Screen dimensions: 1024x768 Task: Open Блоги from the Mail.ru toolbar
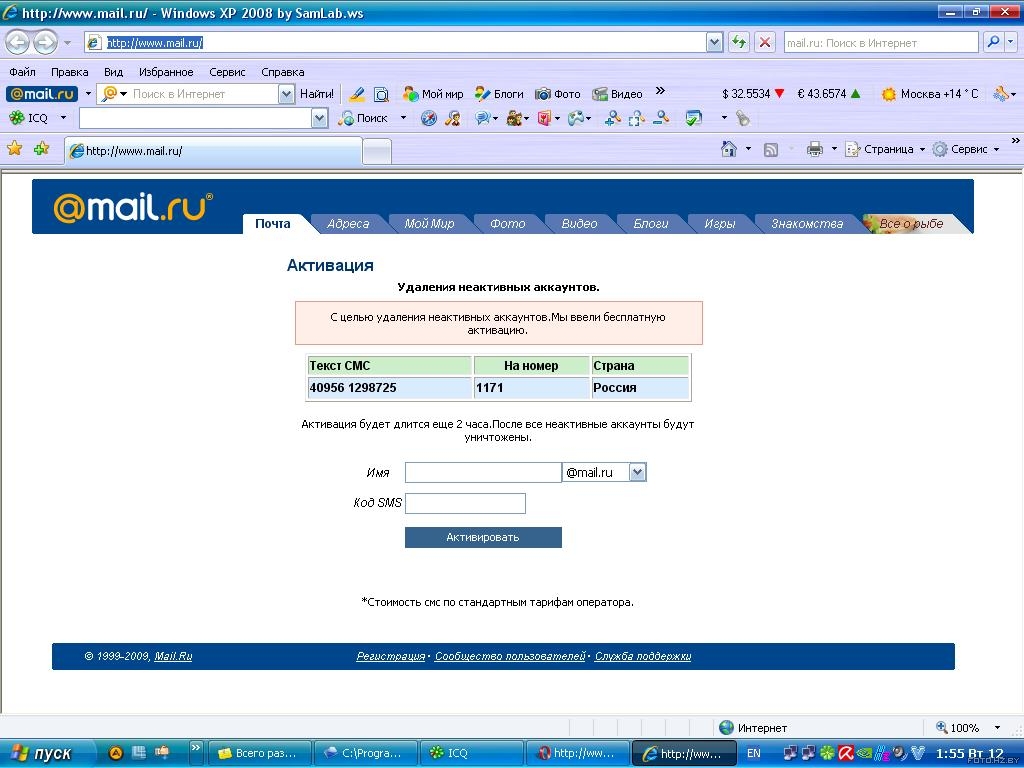[x=499, y=94]
